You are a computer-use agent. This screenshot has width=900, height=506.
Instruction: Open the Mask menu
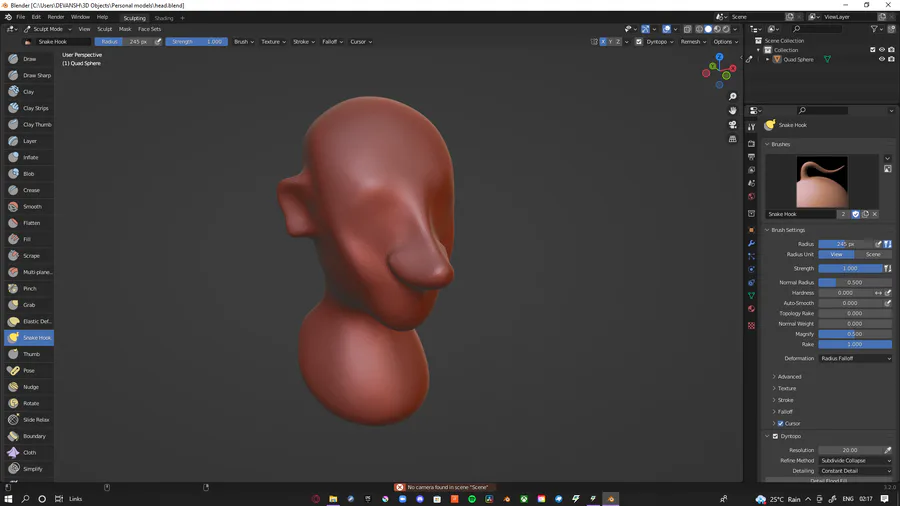click(125, 29)
